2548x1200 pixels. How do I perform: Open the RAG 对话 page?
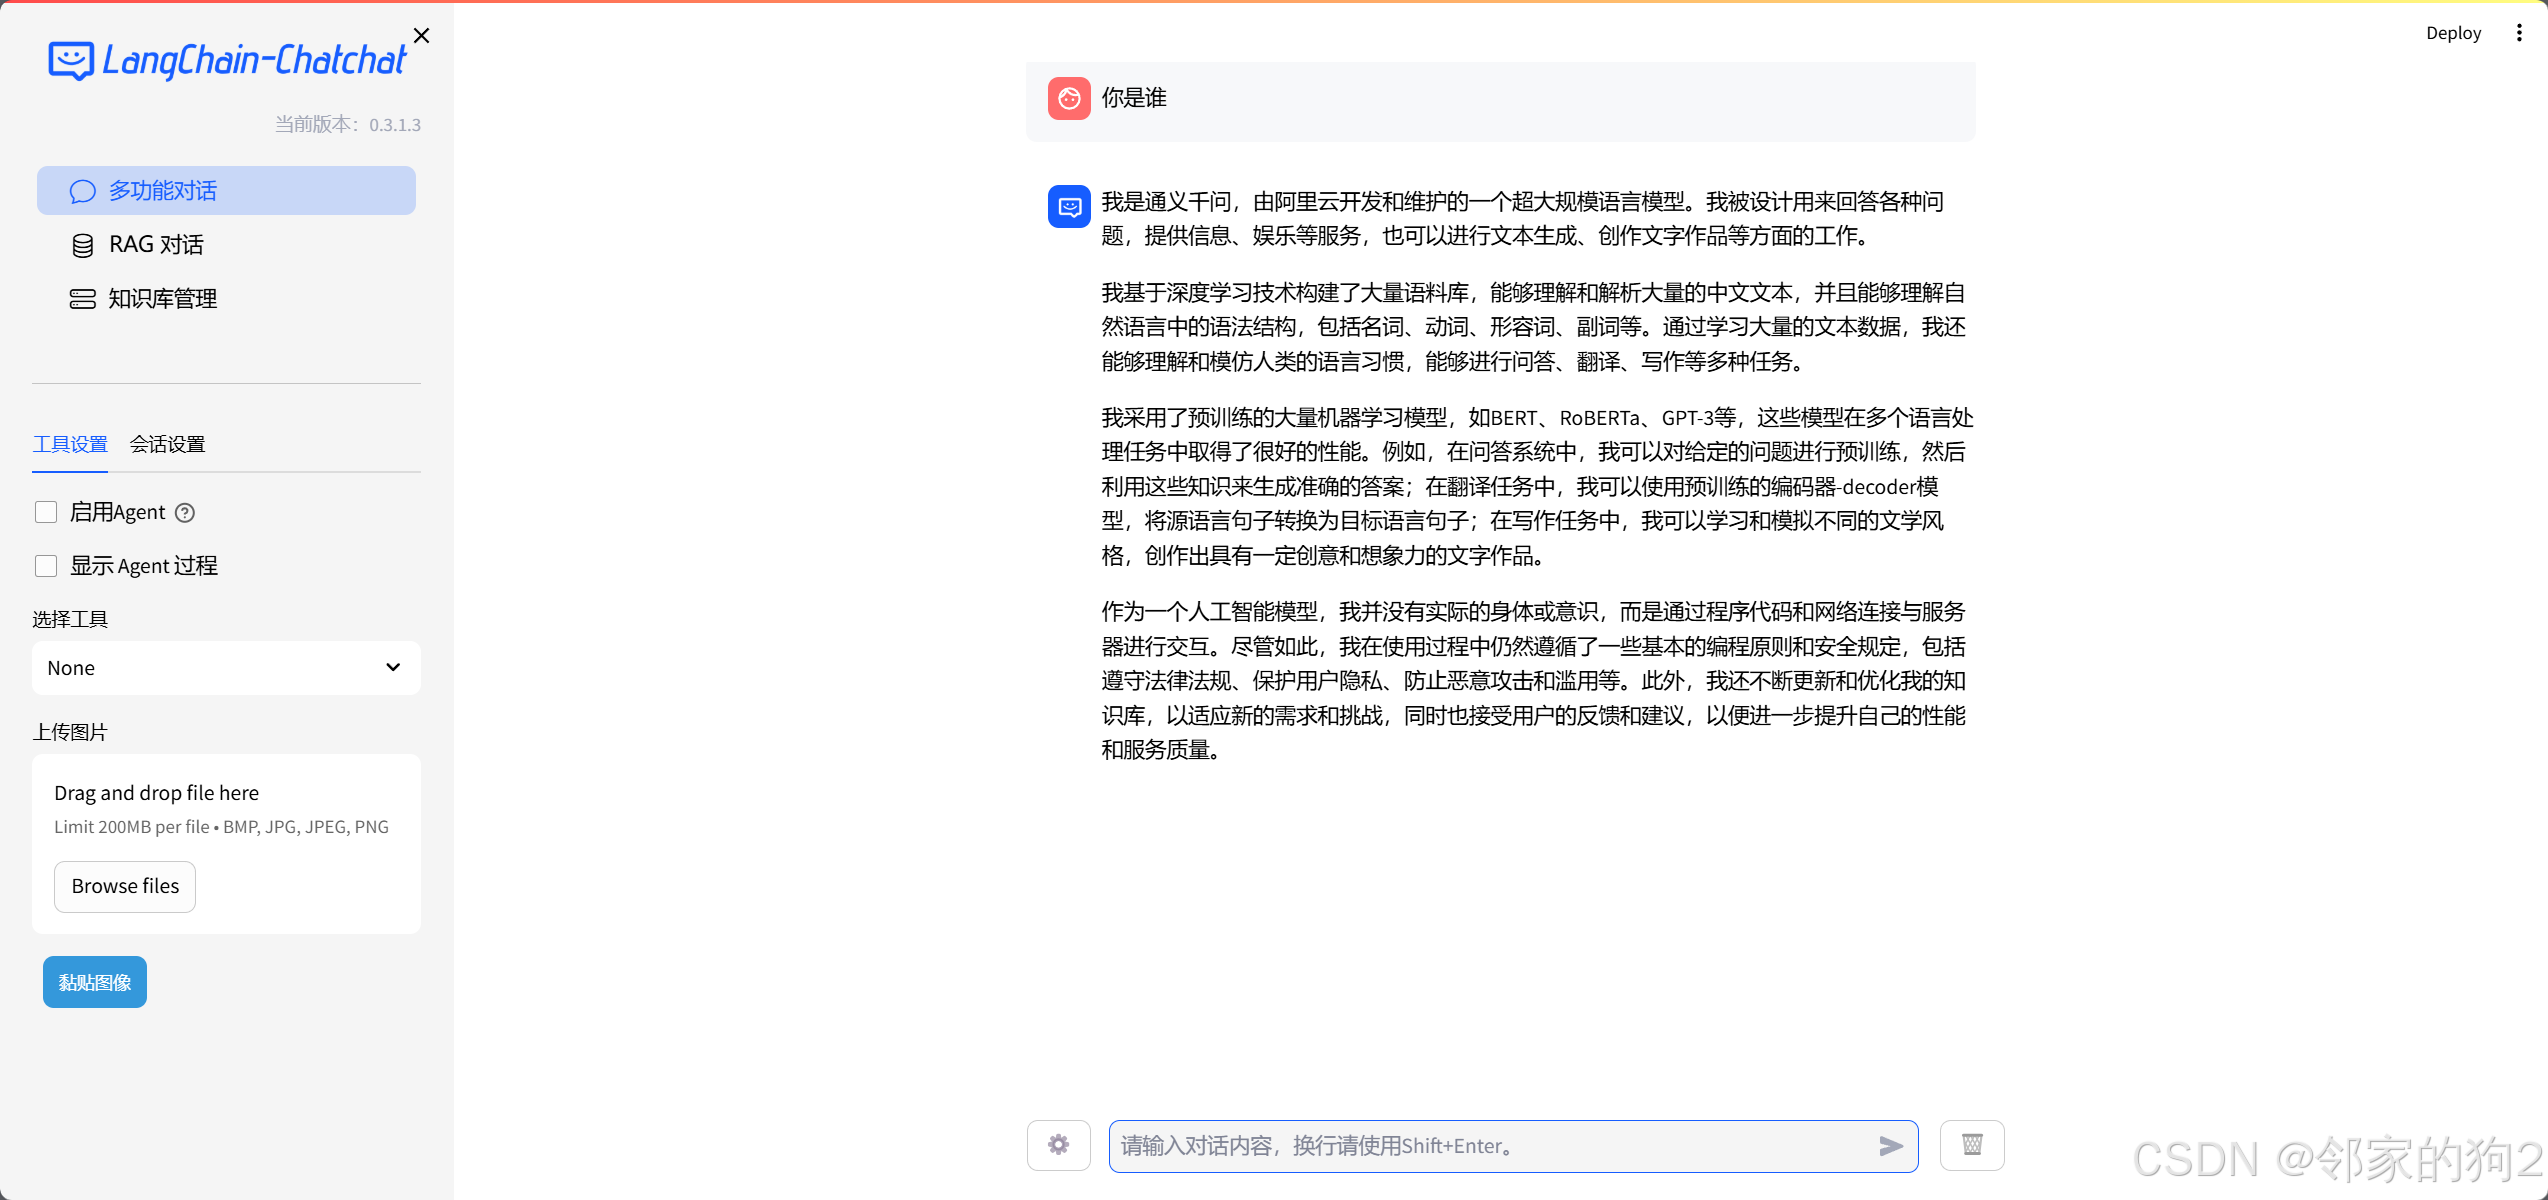point(226,245)
